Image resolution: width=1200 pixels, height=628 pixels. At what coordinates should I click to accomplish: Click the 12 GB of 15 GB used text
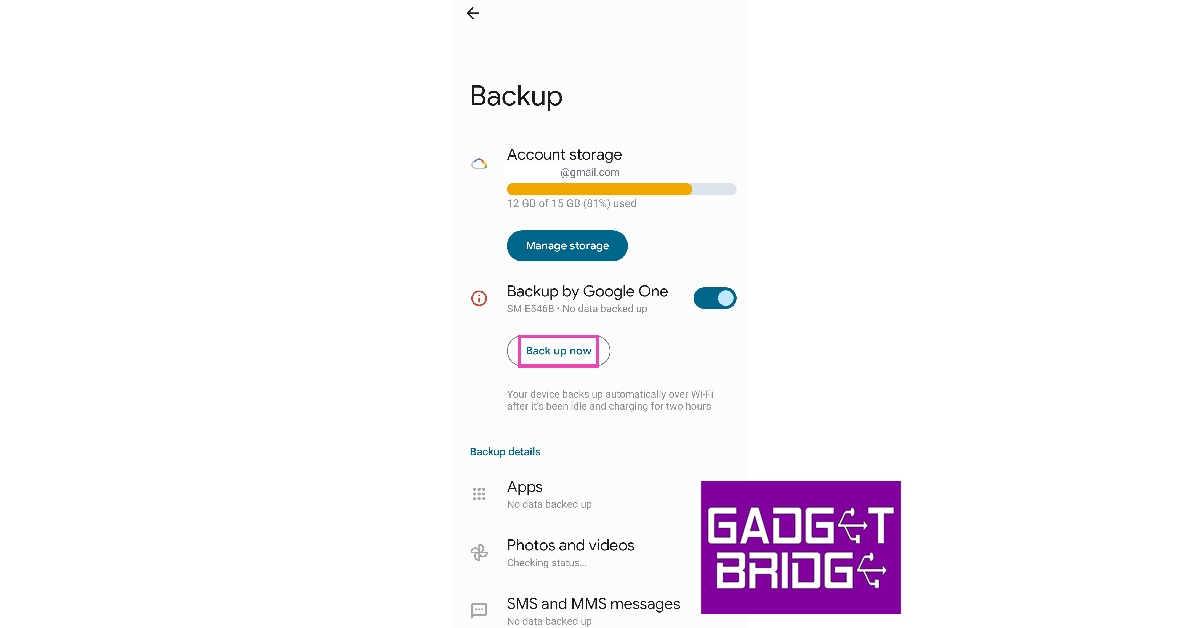571,204
